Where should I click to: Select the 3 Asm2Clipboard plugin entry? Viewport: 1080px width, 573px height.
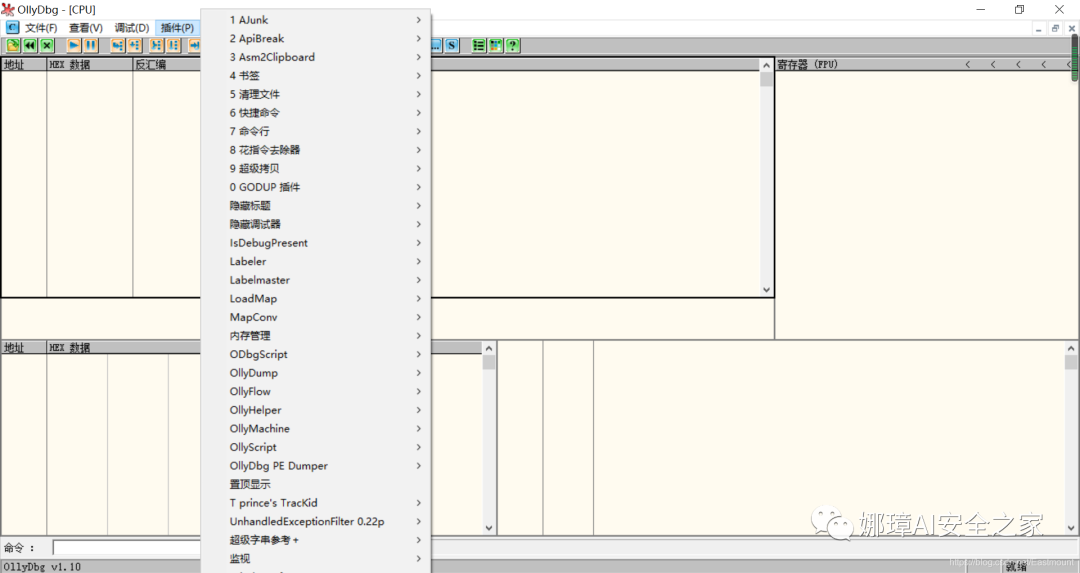[316, 57]
